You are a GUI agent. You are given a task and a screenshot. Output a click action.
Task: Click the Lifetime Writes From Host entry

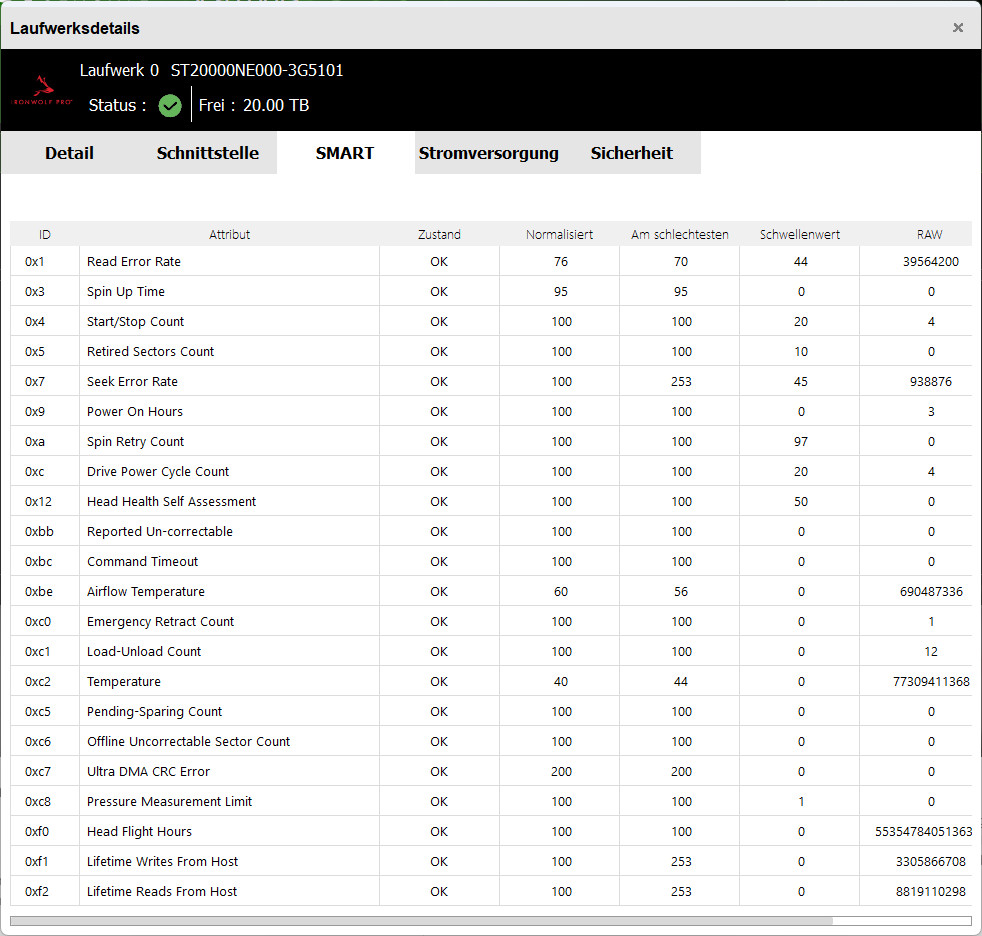[162, 862]
